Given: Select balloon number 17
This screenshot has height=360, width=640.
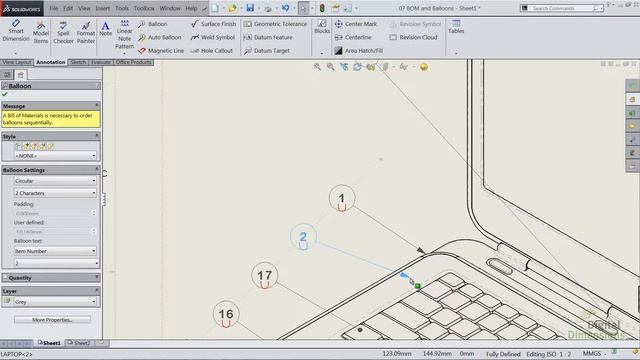Looking at the screenshot, I should [264, 276].
